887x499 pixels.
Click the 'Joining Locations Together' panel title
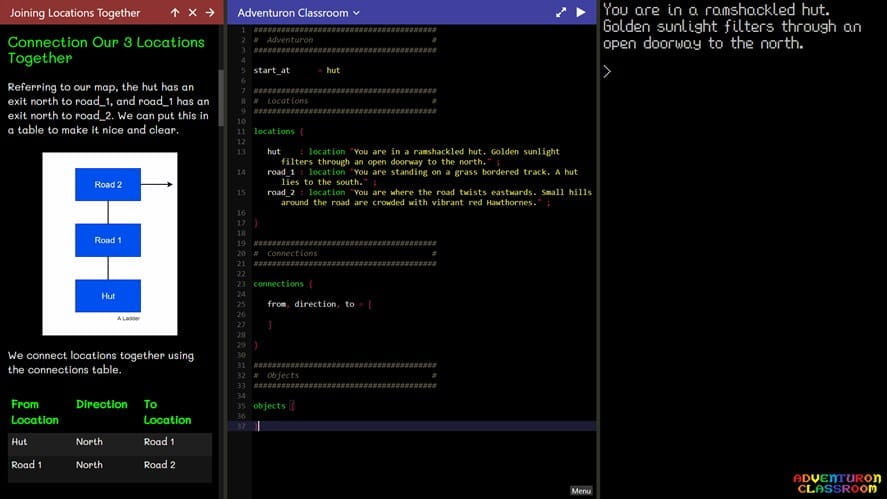[x=76, y=13]
